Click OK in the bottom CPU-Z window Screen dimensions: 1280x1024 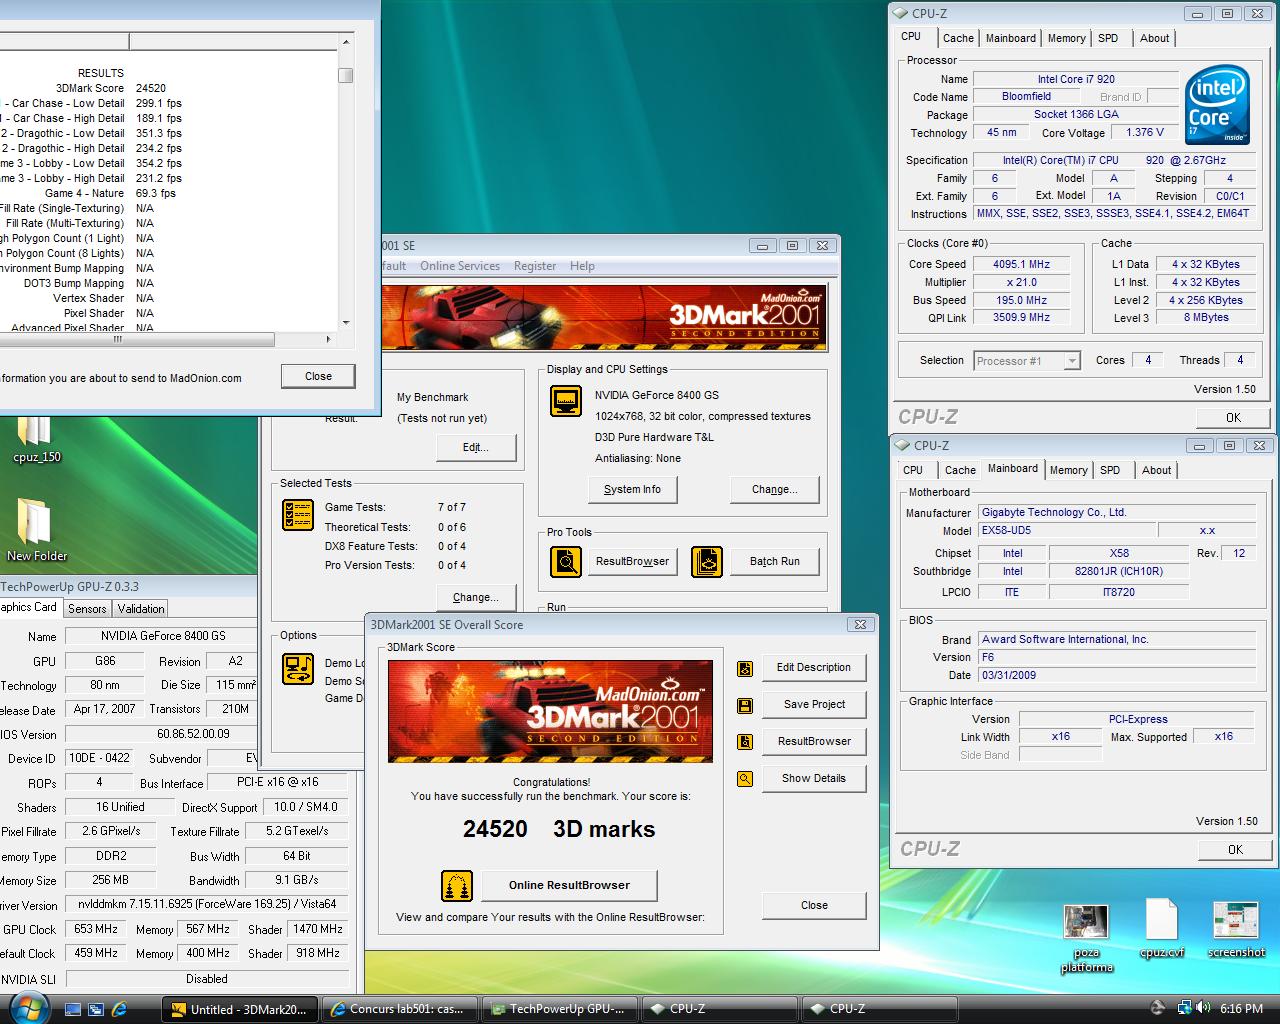(1235, 849)
